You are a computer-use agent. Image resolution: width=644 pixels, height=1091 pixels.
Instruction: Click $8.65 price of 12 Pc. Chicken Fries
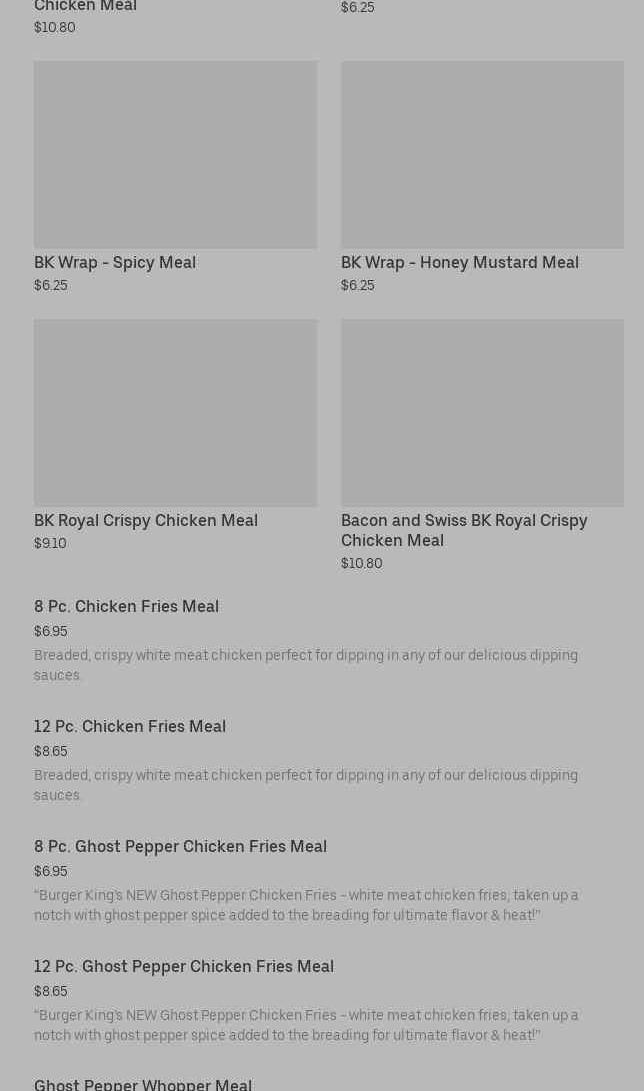50,751
